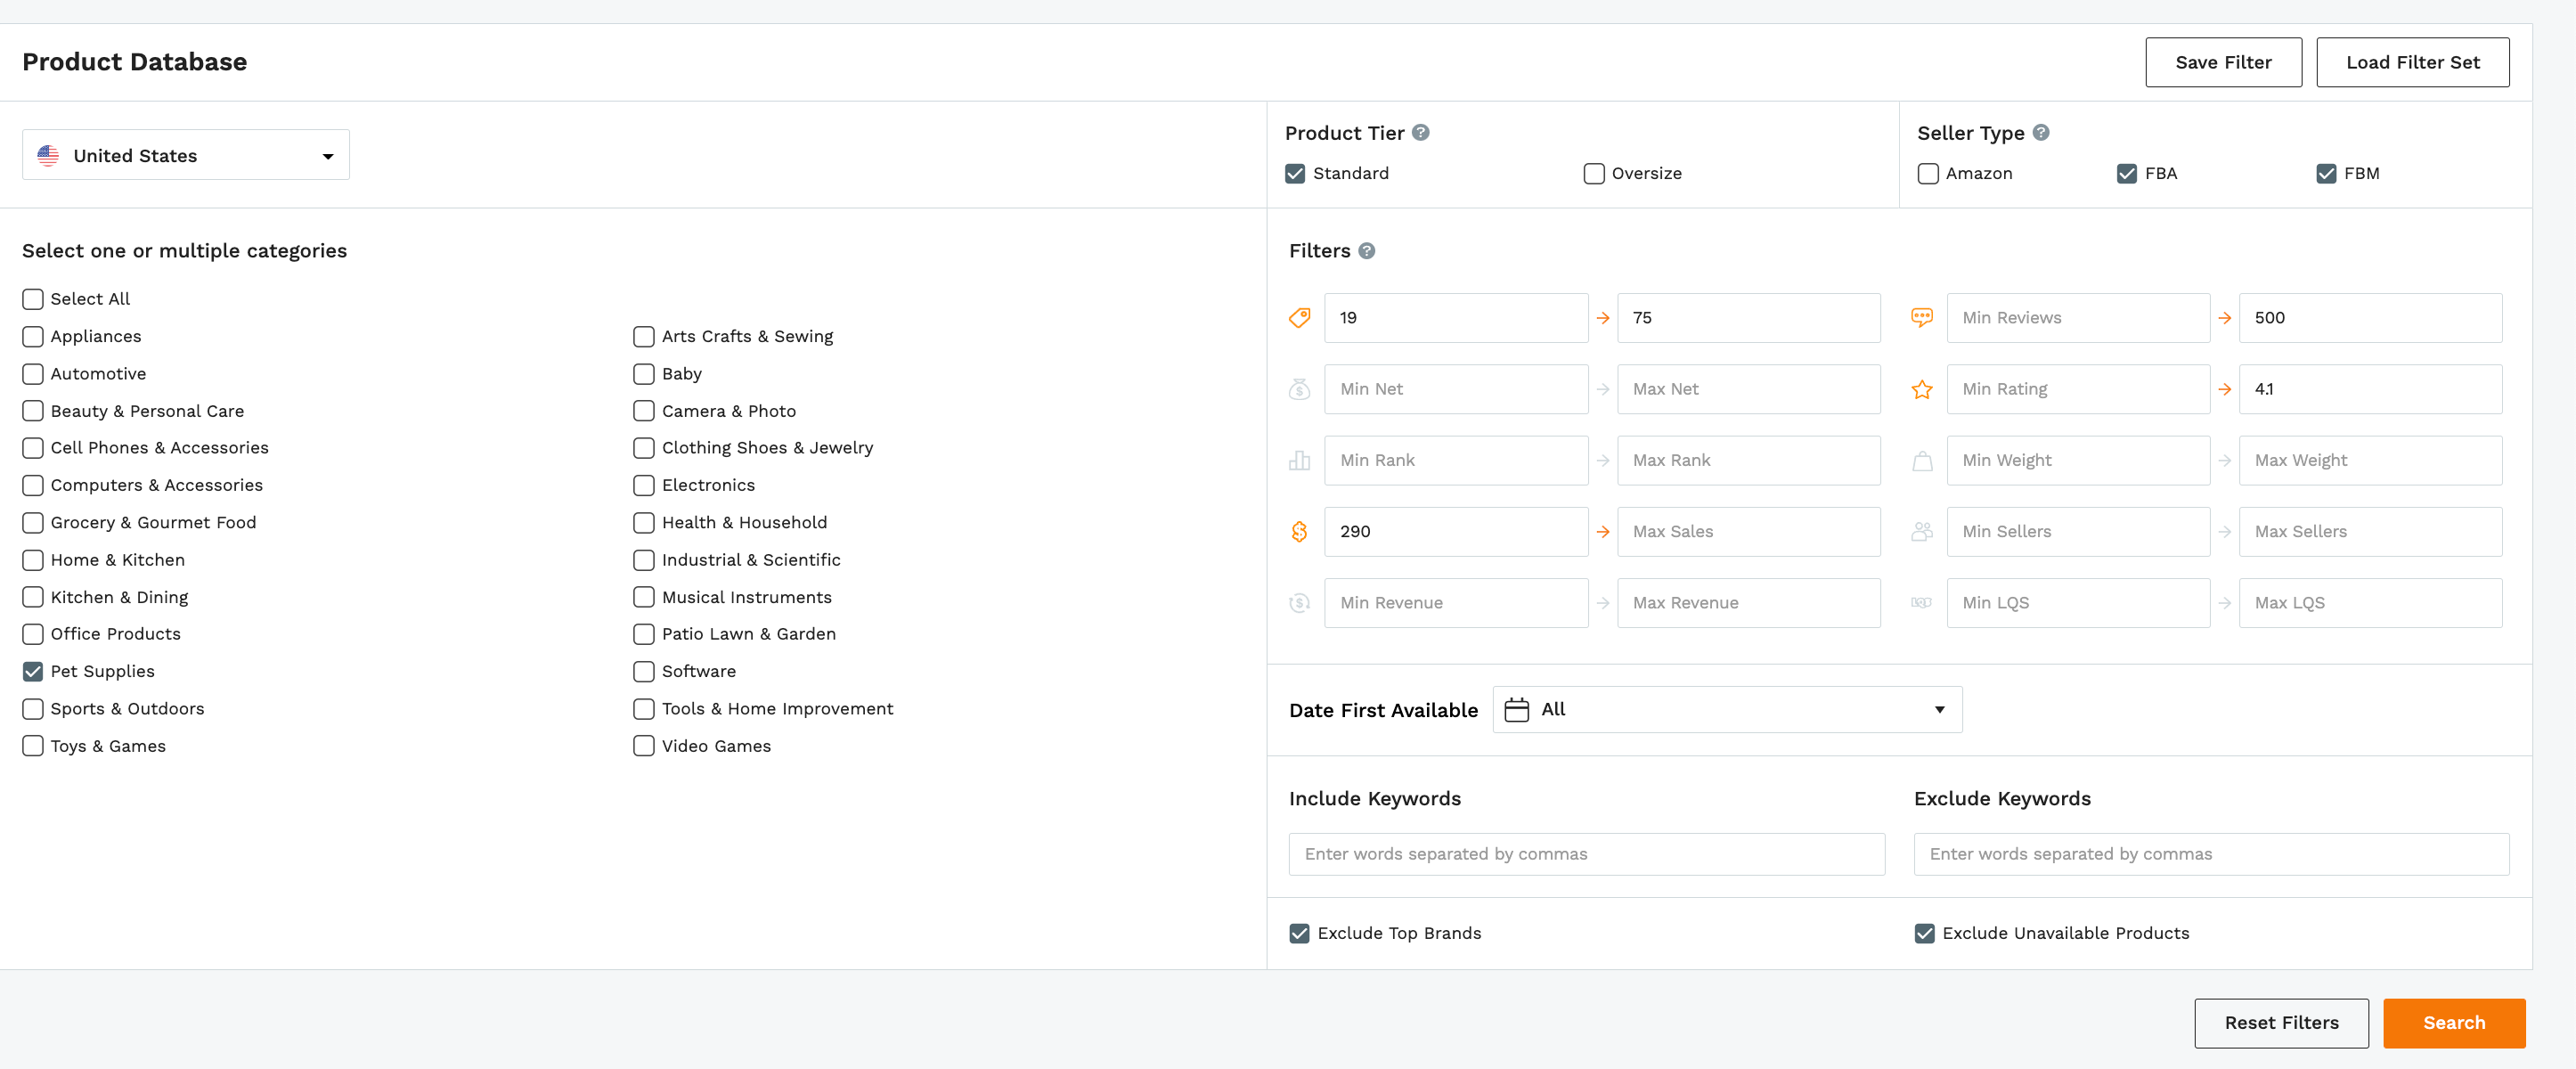The width and height of the screenshot is (2576, 1069).
Task: Toggle Exclude Unavailable Products checkbox
Action: [x=1924, y=933]
